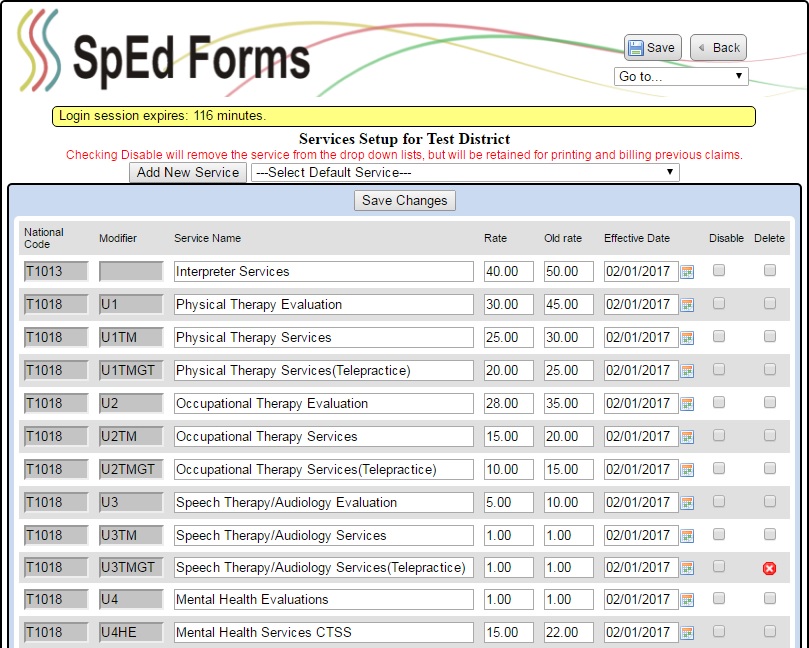Screen dimensions: 809x648
Task: Click the Add New Service button
Action: 188,173
